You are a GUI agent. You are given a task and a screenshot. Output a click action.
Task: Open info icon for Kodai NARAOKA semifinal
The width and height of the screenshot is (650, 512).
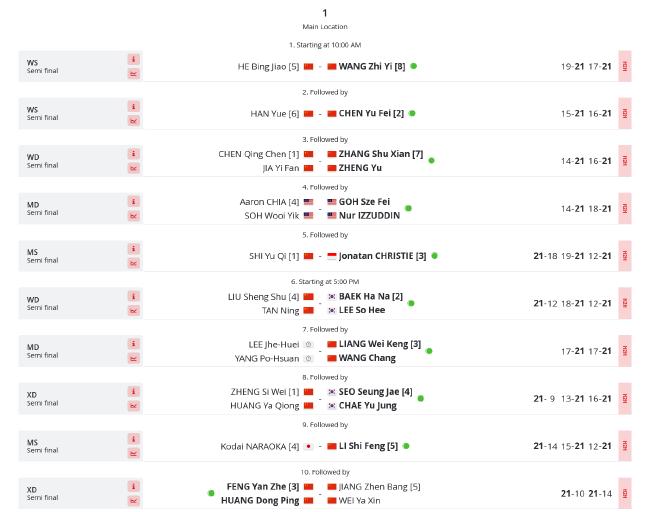point(133,439)
